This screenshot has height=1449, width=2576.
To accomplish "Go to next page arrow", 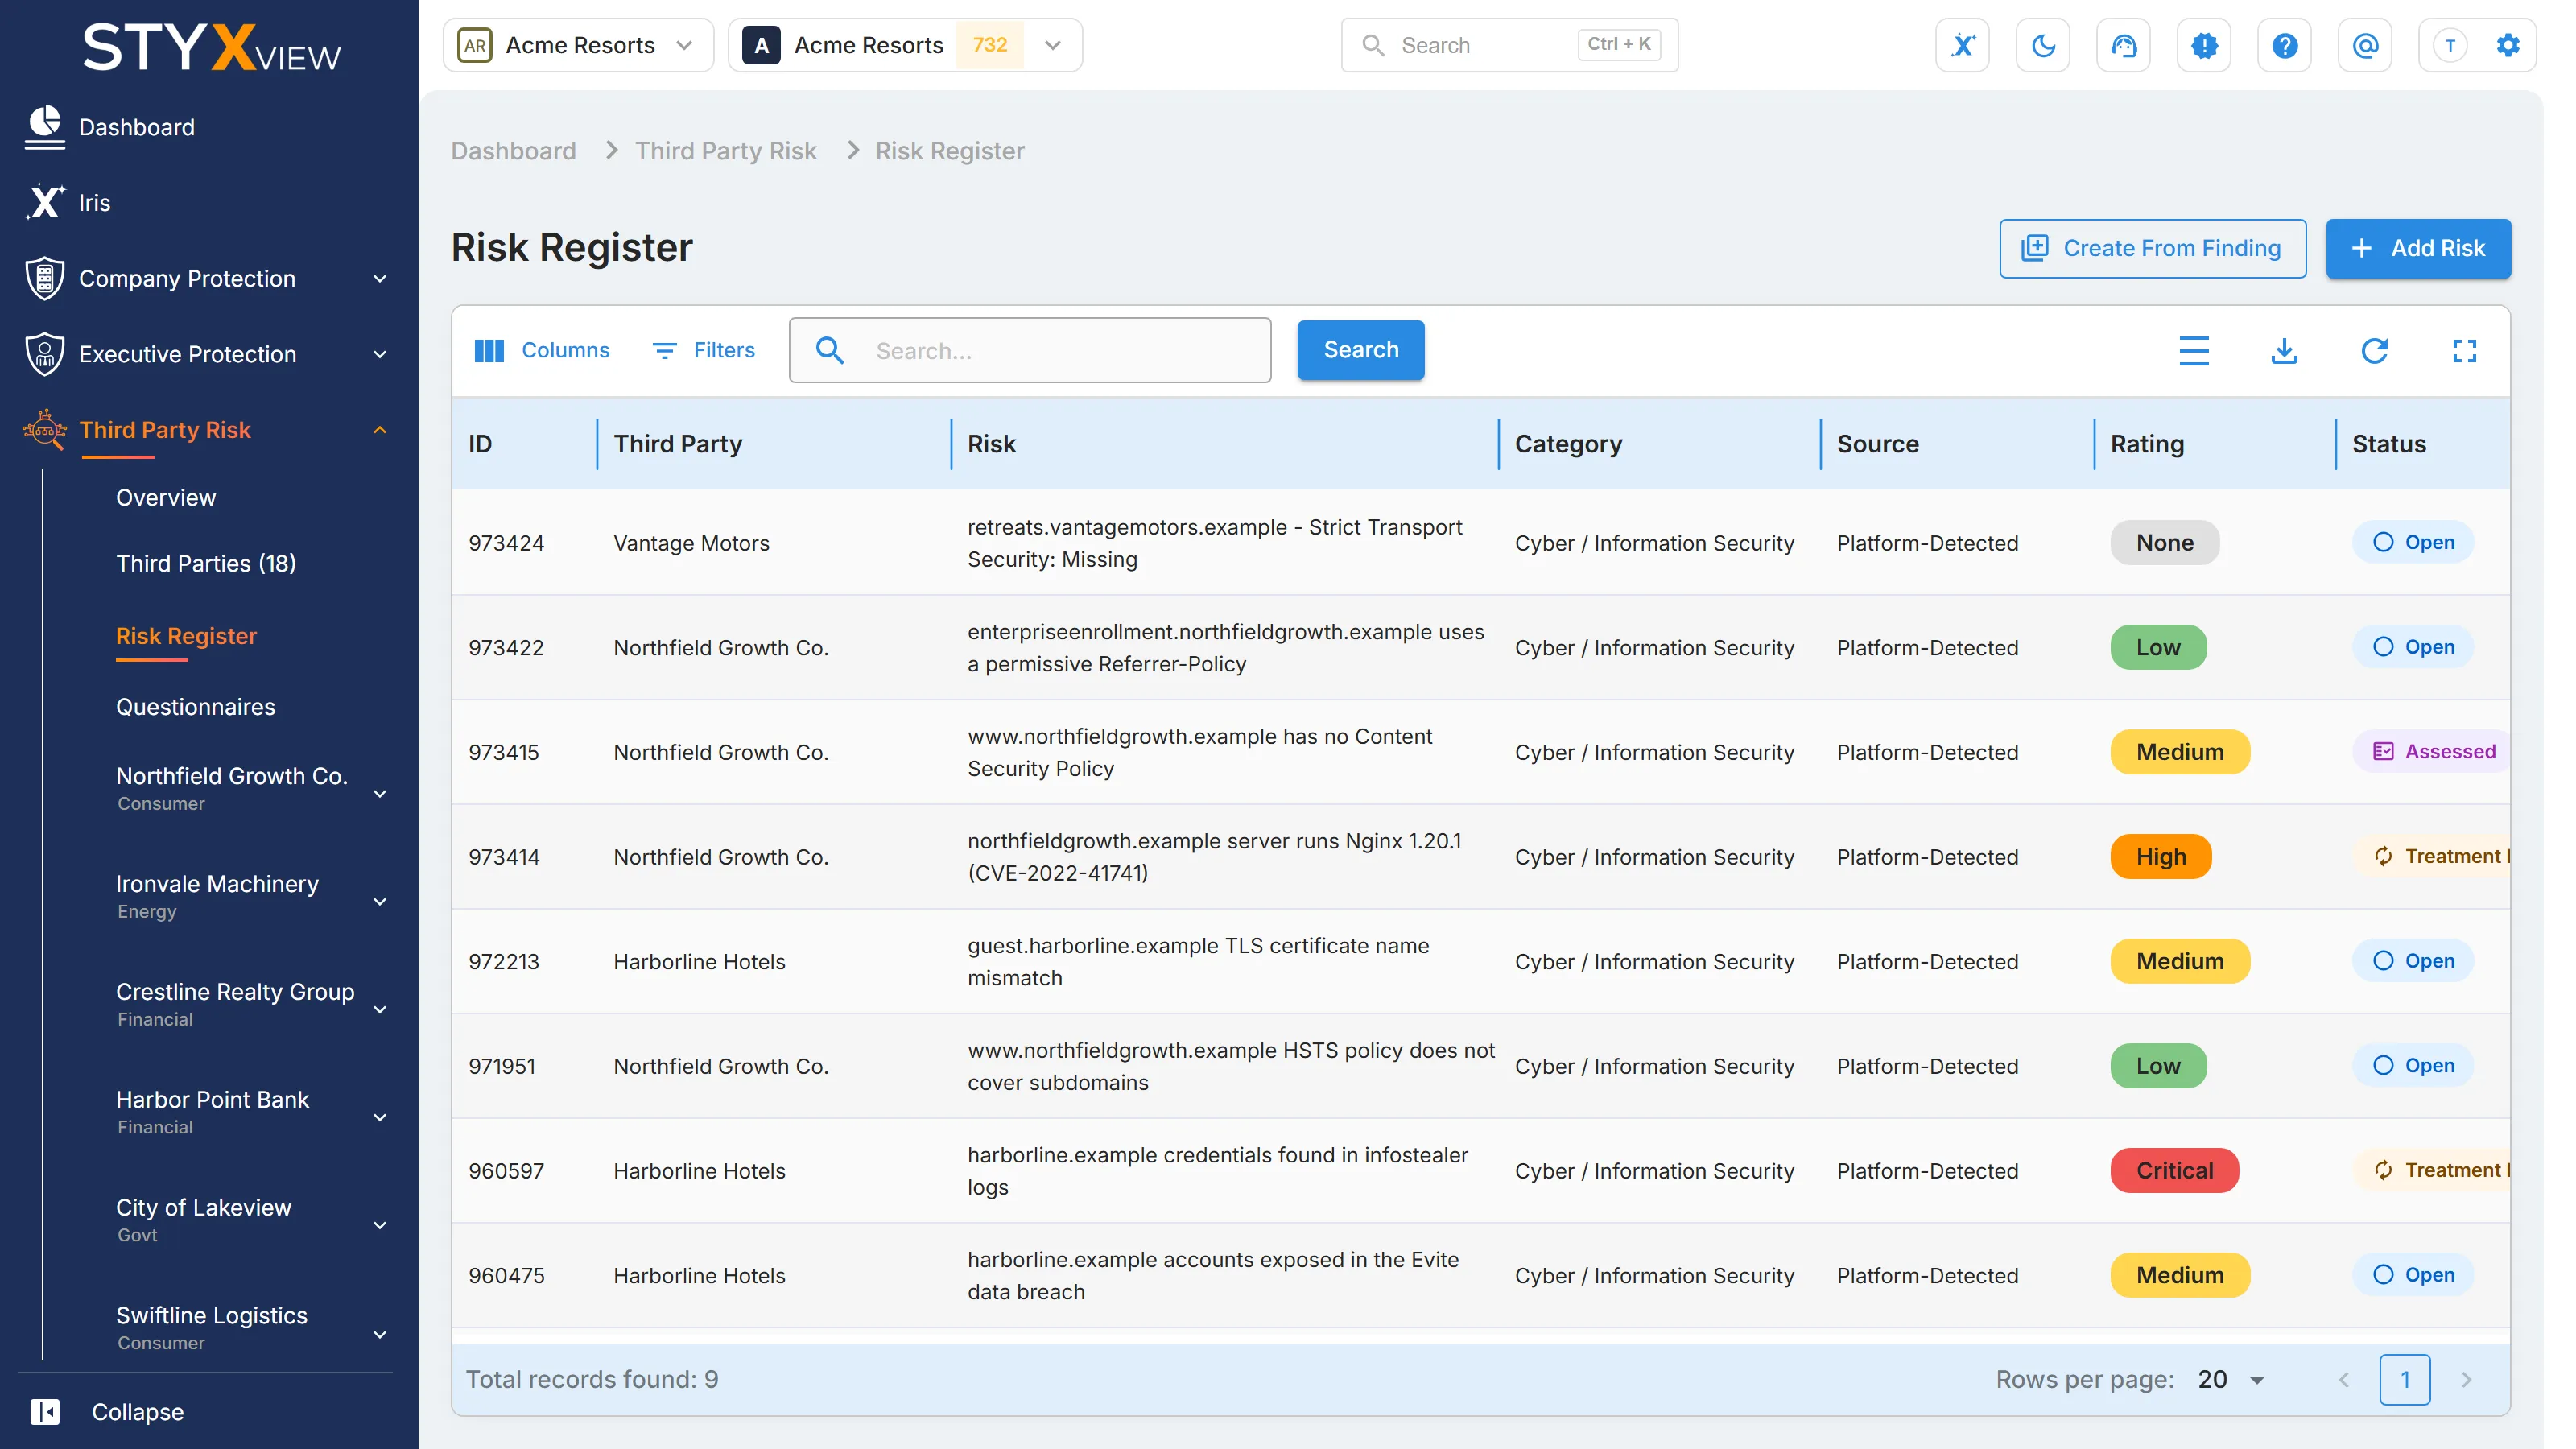I will tap(2465, 1380).
